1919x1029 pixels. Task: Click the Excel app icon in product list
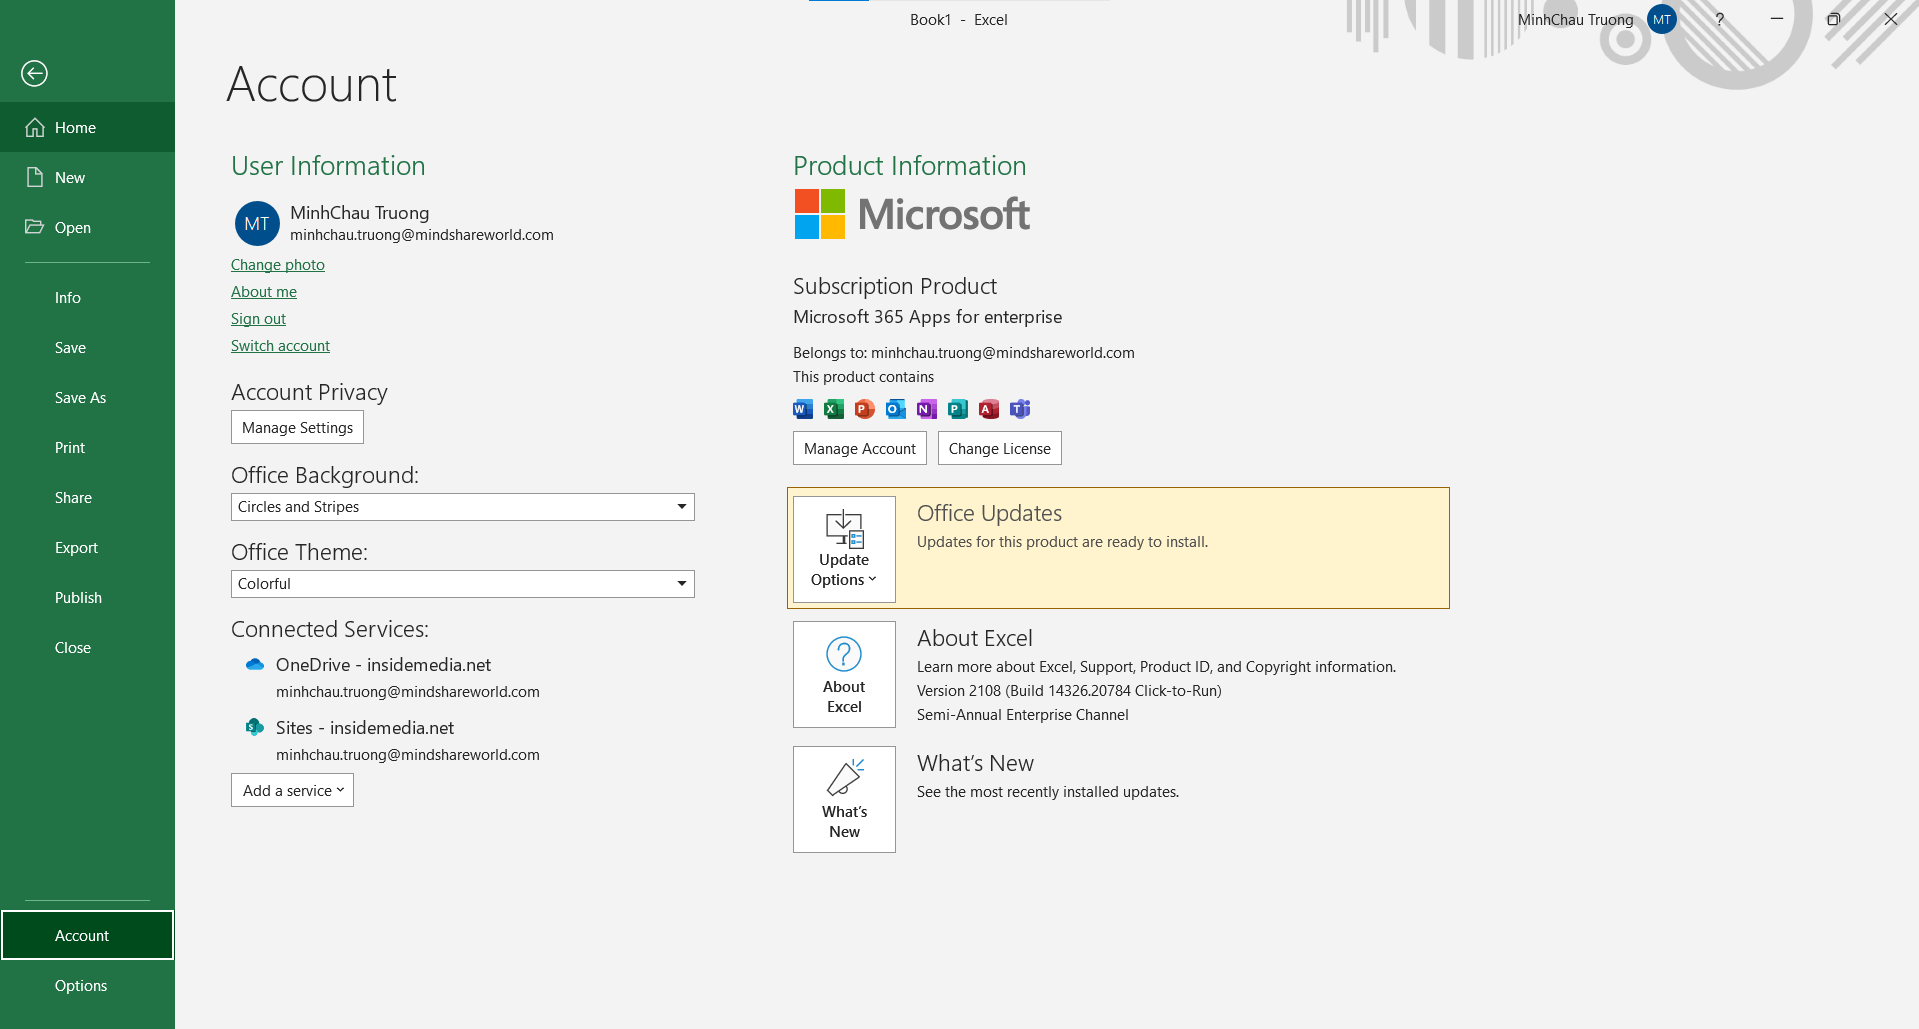pyautogui.click(x=834, y=408)
